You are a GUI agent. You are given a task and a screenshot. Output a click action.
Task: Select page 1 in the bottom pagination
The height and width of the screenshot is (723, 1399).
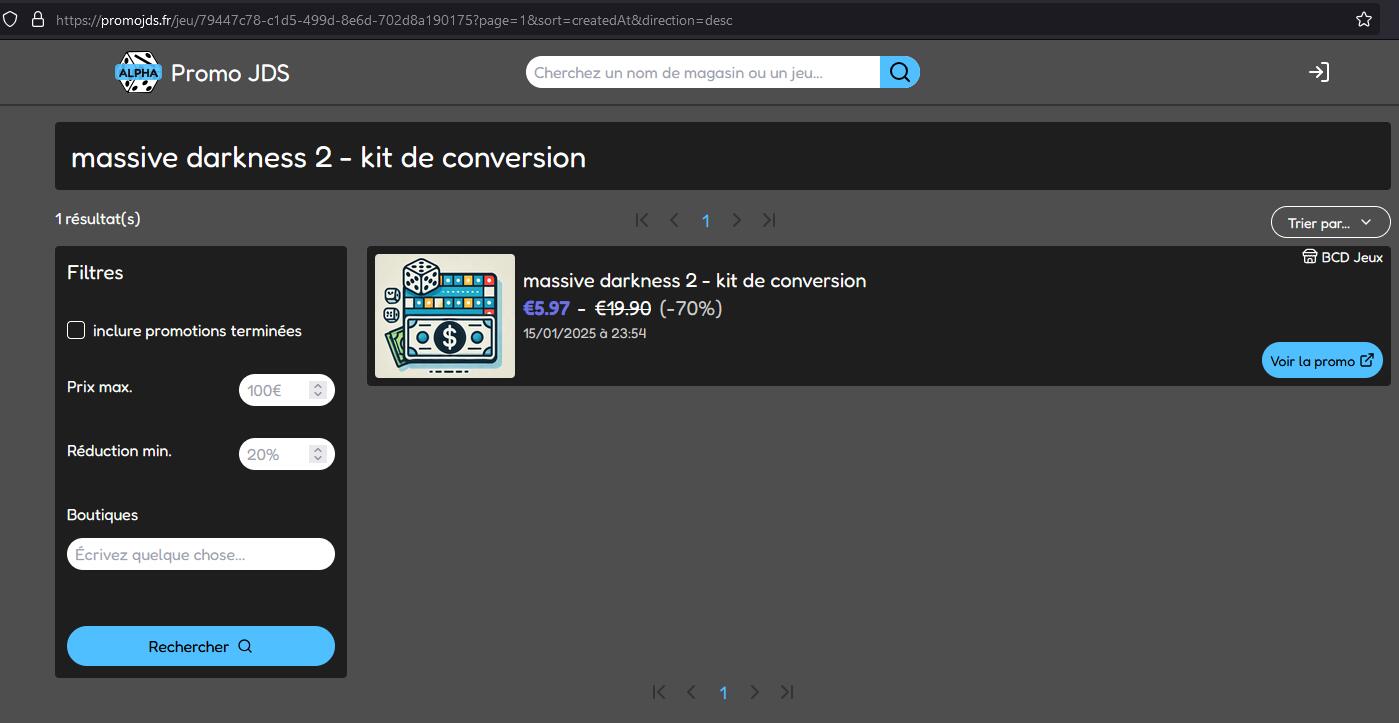pyautogui.click(x=723, y=692)
